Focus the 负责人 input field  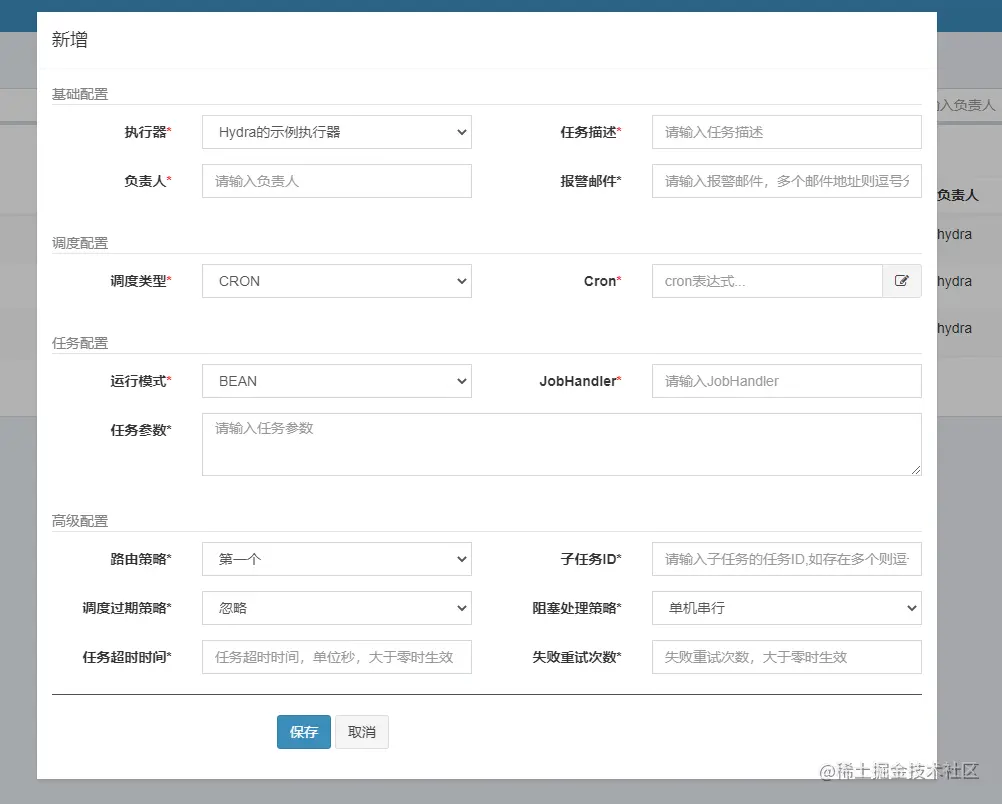(337, 181)
